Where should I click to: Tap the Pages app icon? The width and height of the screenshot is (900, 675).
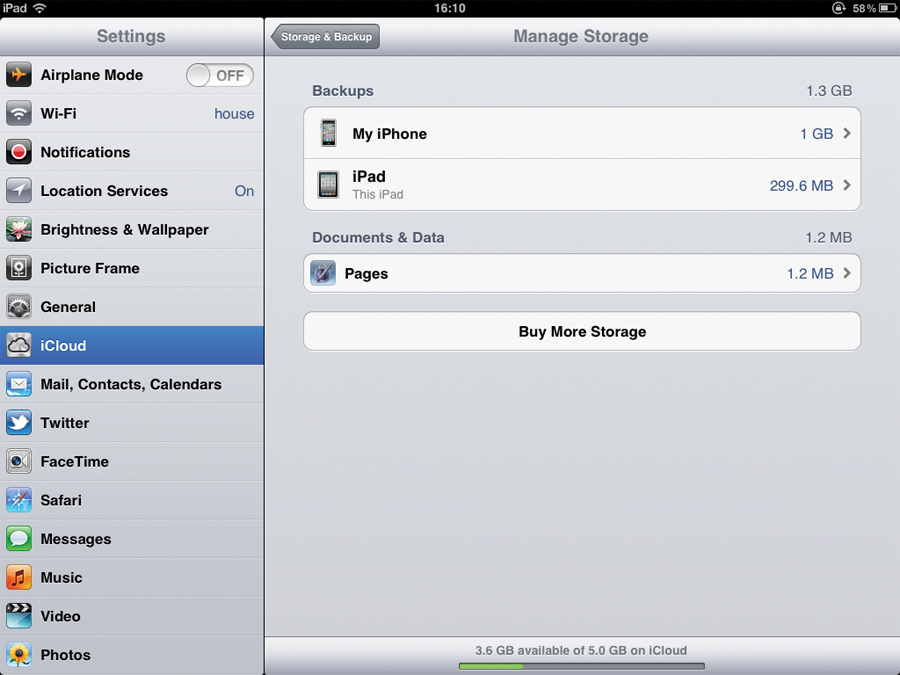pyautogui.click(x=323, y=273)
